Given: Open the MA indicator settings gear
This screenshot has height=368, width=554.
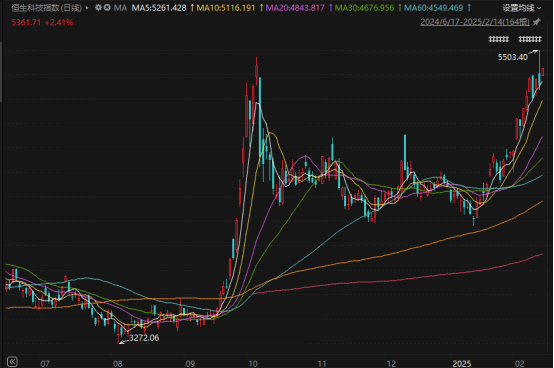Looking at the screenshot, I should click(98, 7).
